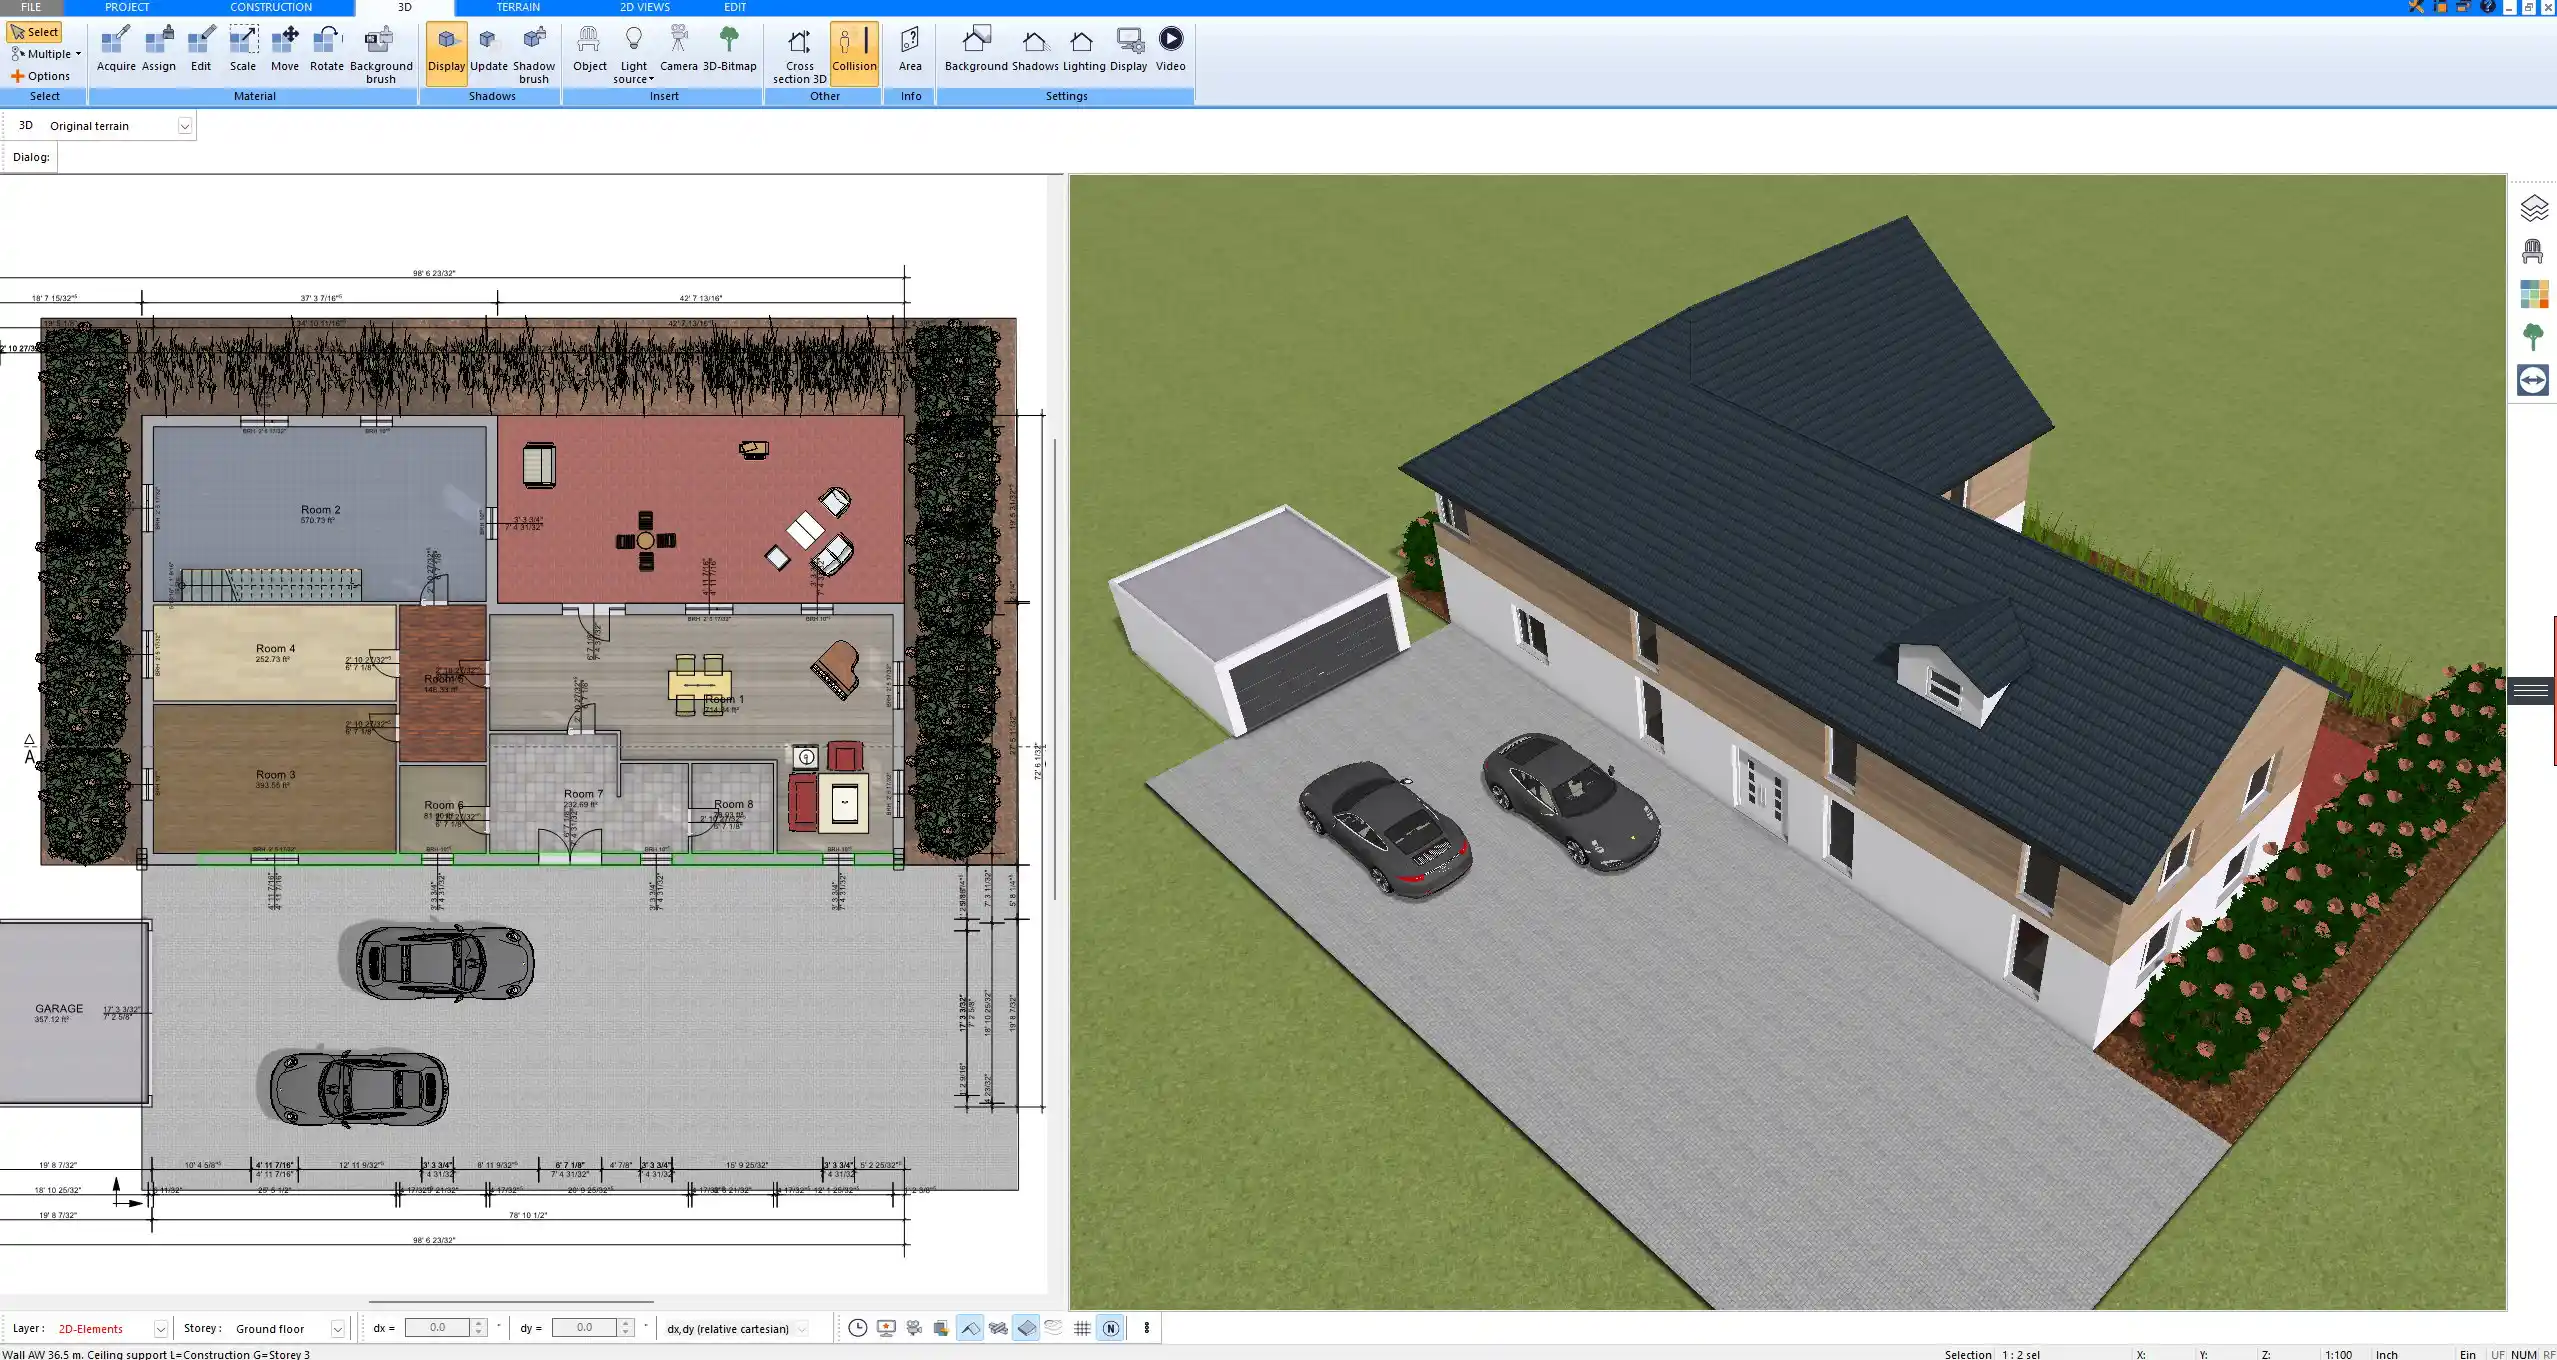Screen dimensions: 2557x1360
Task: Switch to the 2D VIEWS tab
Action: coord(645,7)
